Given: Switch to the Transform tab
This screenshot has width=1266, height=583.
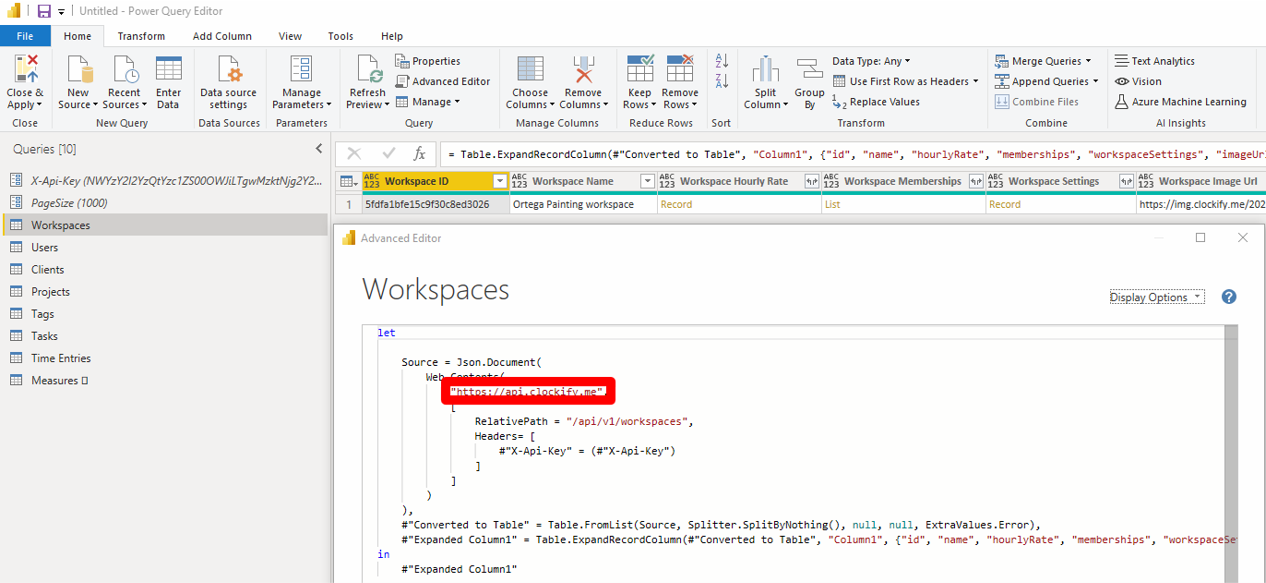Looking at the screenshot, I should pyautogui.click(x=141, y=36).
